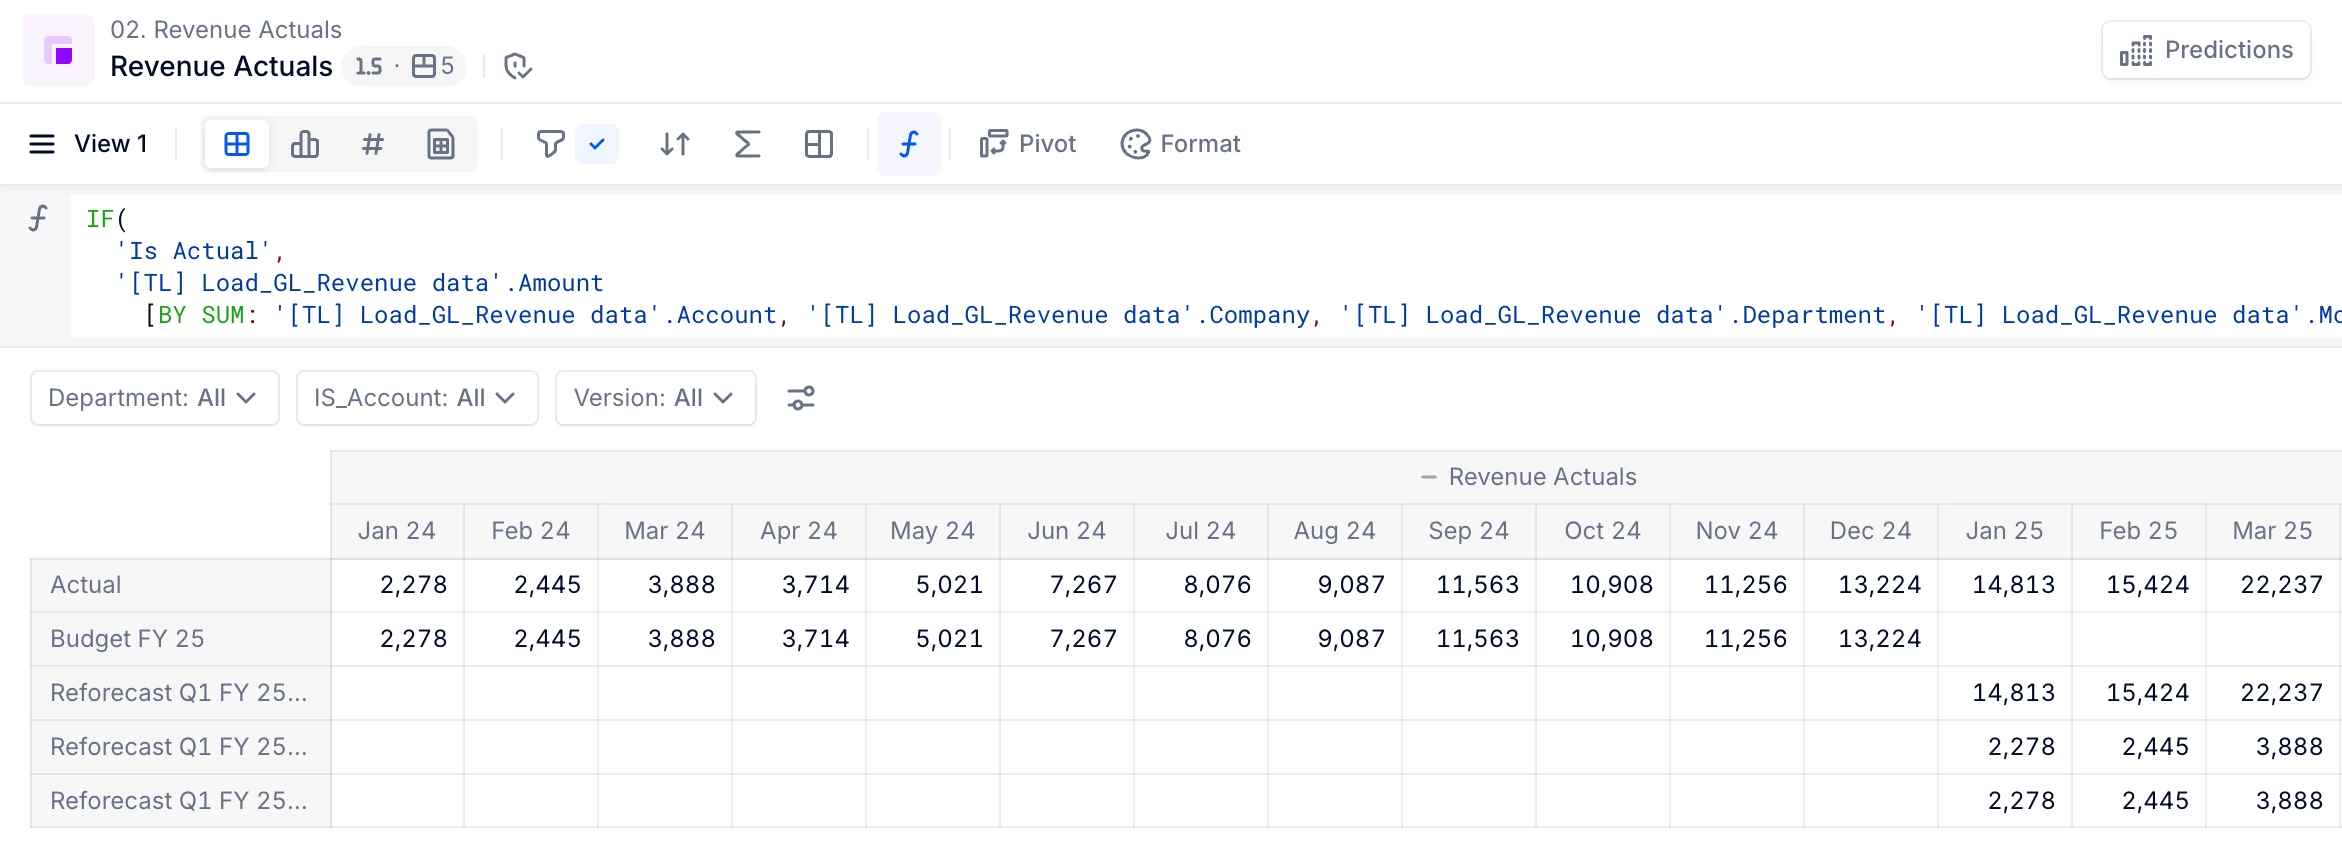Toggle the filter checkmark beside funnel
The height and width of the screenshot is (860, 2342).
tap(597, 144)
